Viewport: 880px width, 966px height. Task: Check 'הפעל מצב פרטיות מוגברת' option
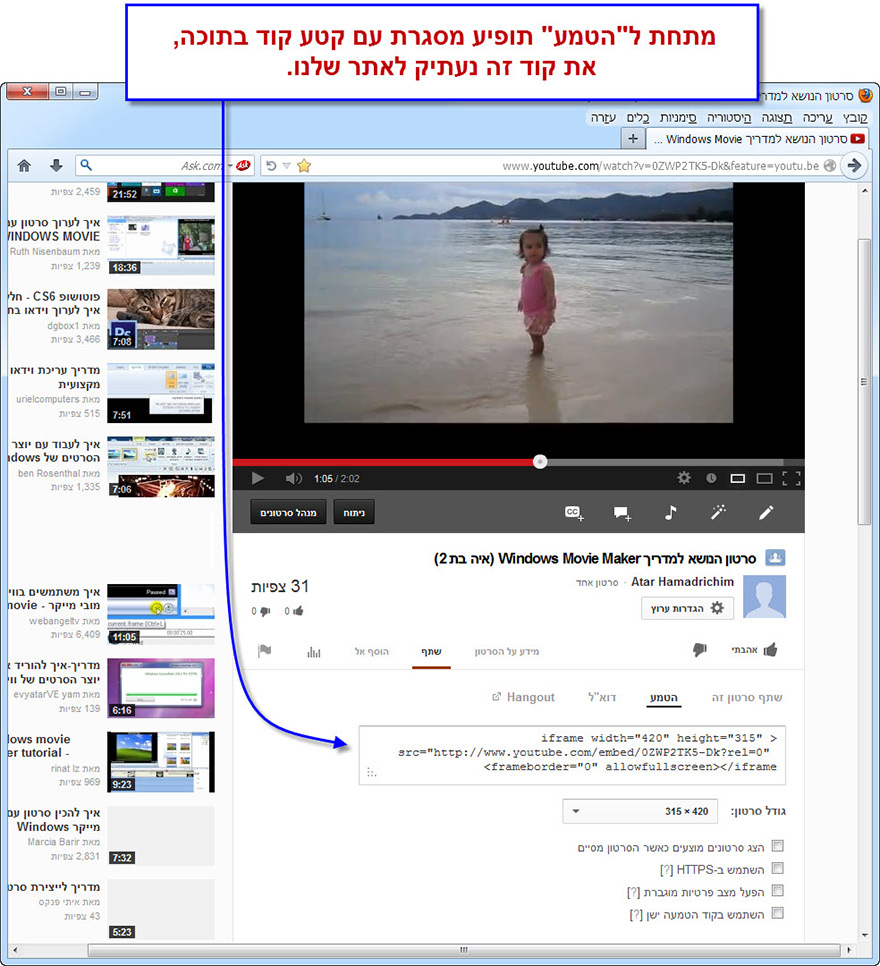pyautogui.click(x=778, y=891)
